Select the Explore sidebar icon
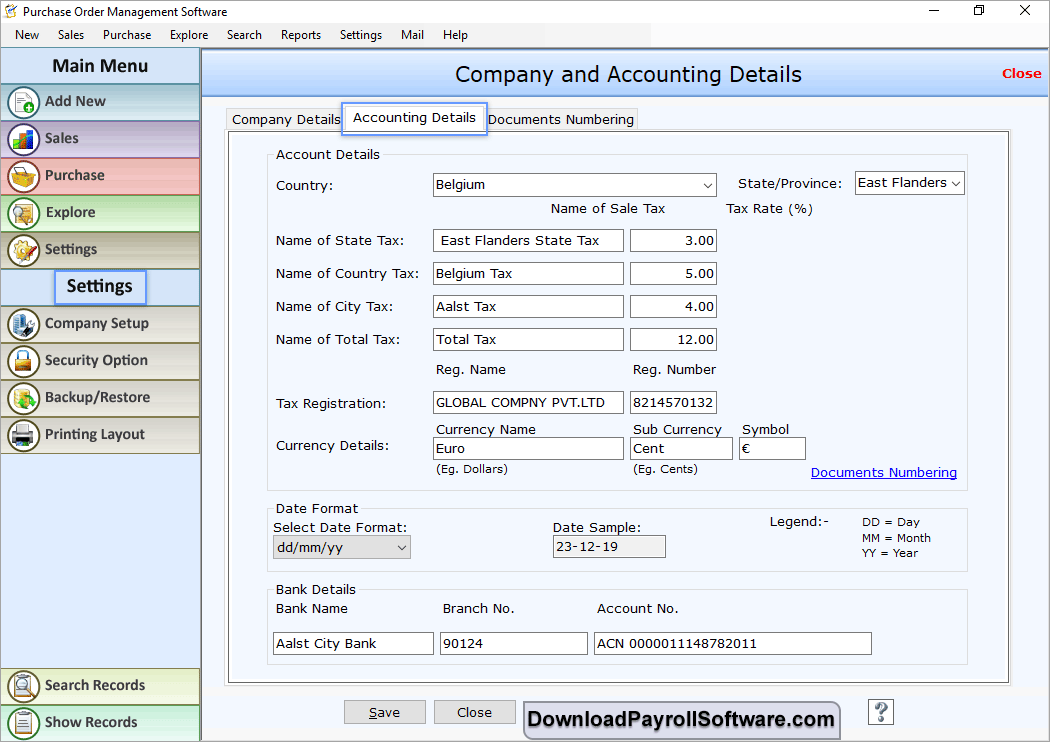 point(100,213)
